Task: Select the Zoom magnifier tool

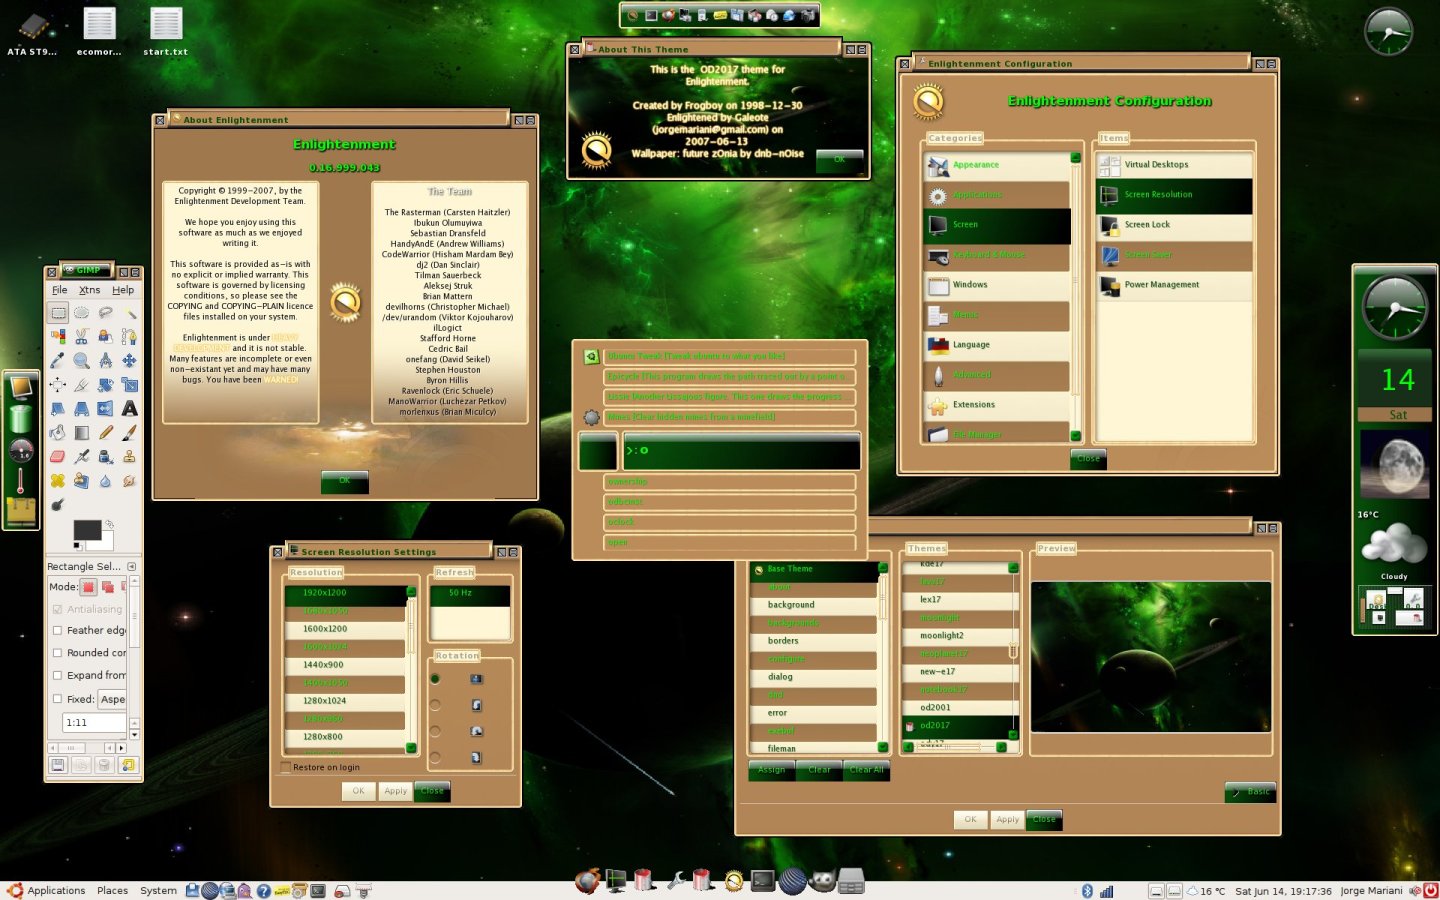Action: pyautogui.click(x=82, y=361)
